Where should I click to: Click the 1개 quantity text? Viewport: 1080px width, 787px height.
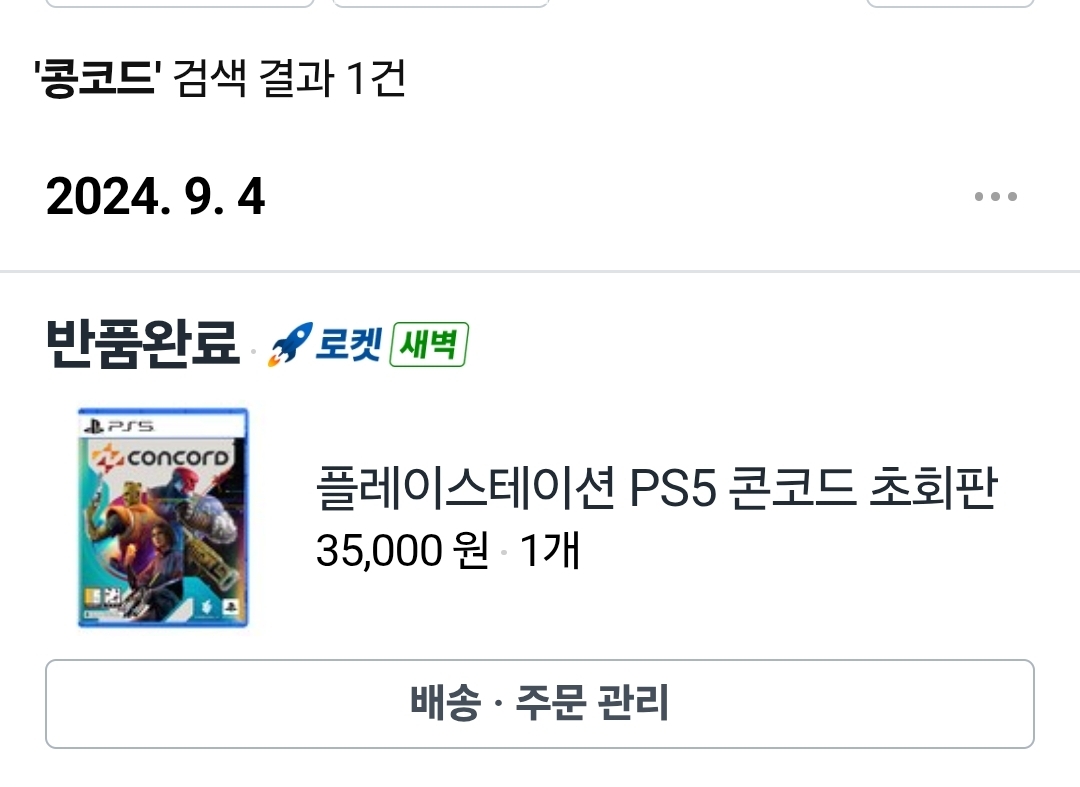pos(549,551)
